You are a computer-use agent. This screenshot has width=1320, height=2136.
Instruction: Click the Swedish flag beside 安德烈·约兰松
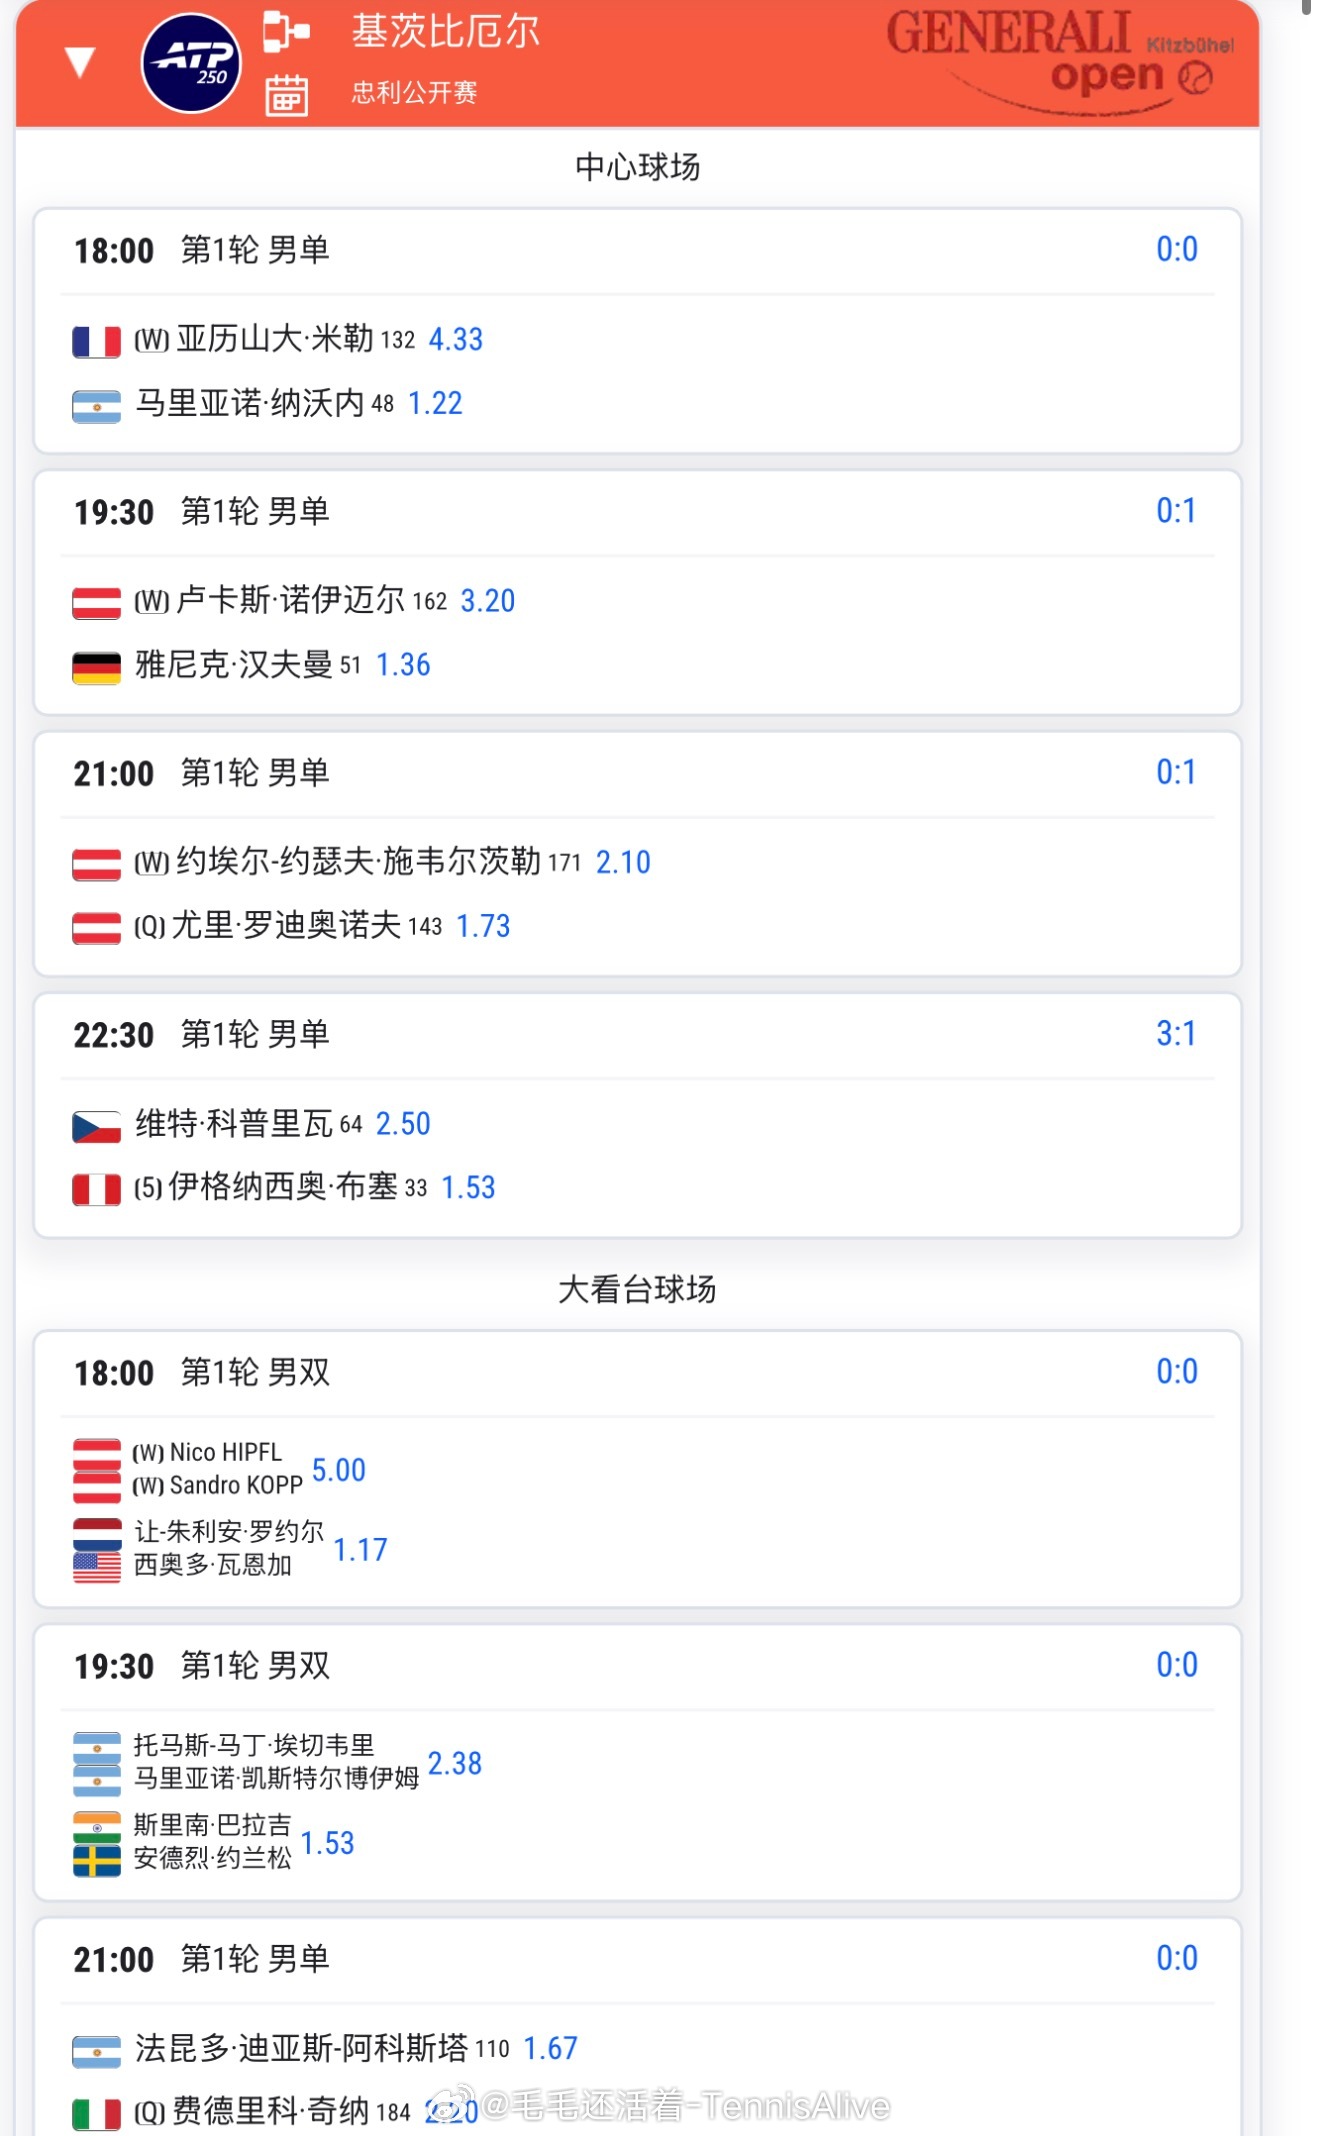click(97, 1860)
